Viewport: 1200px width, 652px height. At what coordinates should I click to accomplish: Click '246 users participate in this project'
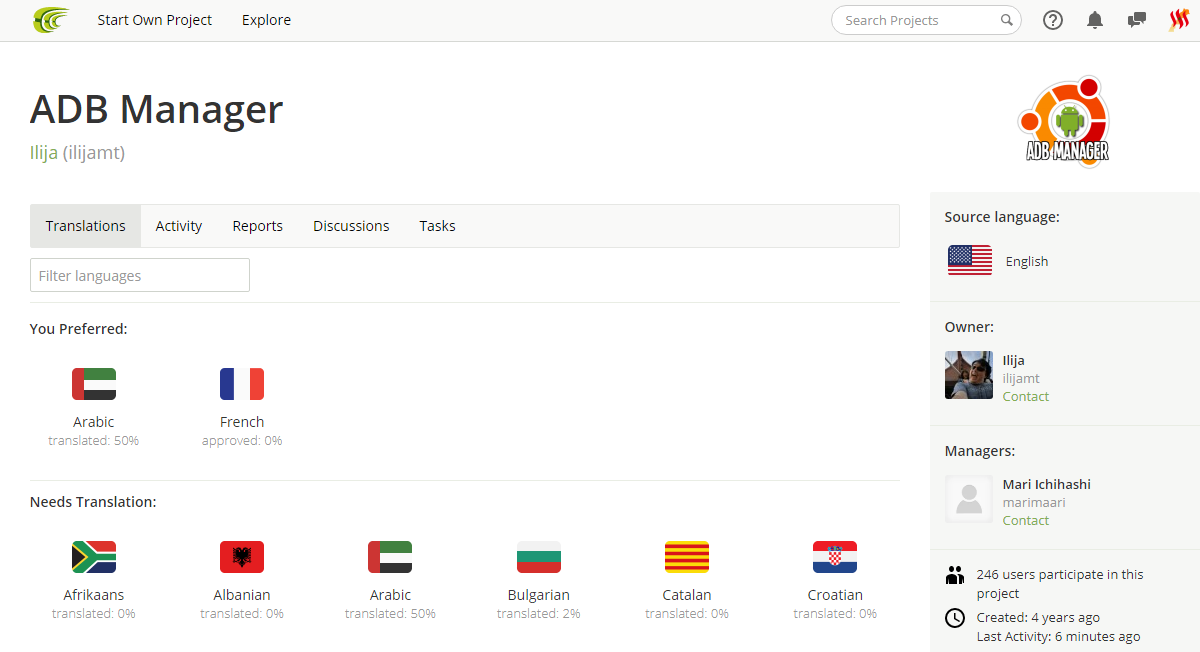pyautogui.click(x=1060, y=584)
